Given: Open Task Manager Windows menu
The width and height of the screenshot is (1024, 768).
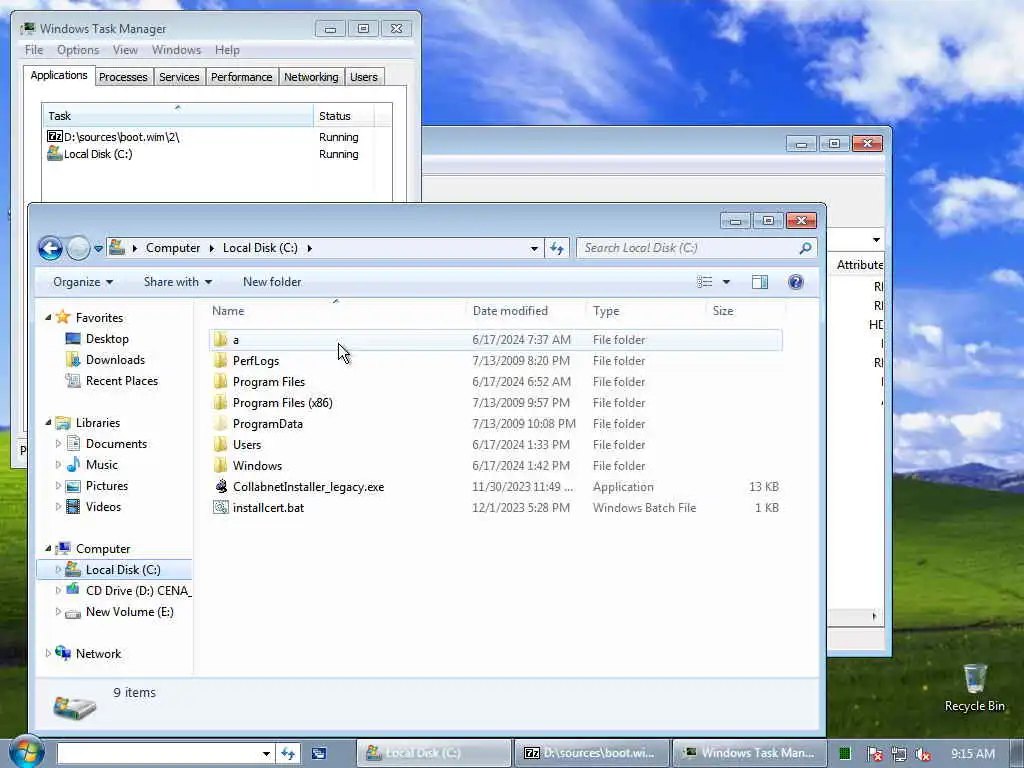Looking at the screenshot, I should tap(176, 50).
